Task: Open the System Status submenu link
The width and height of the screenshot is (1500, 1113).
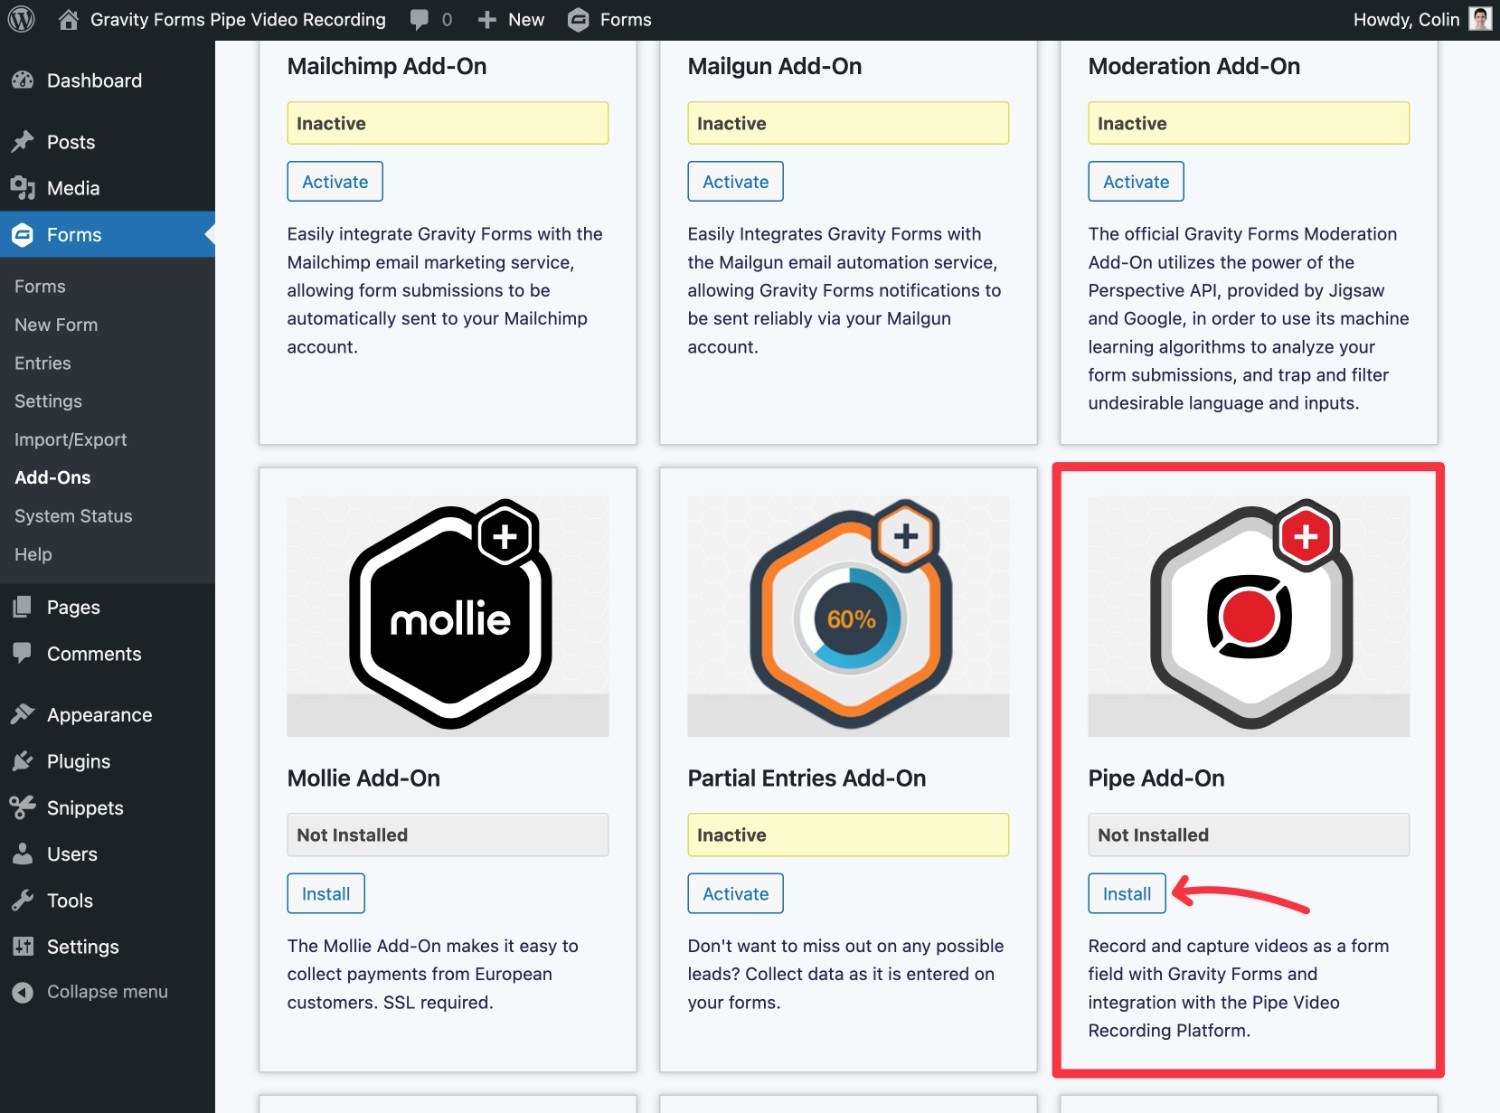Action: pyautogui.click(x=73, y=516)
